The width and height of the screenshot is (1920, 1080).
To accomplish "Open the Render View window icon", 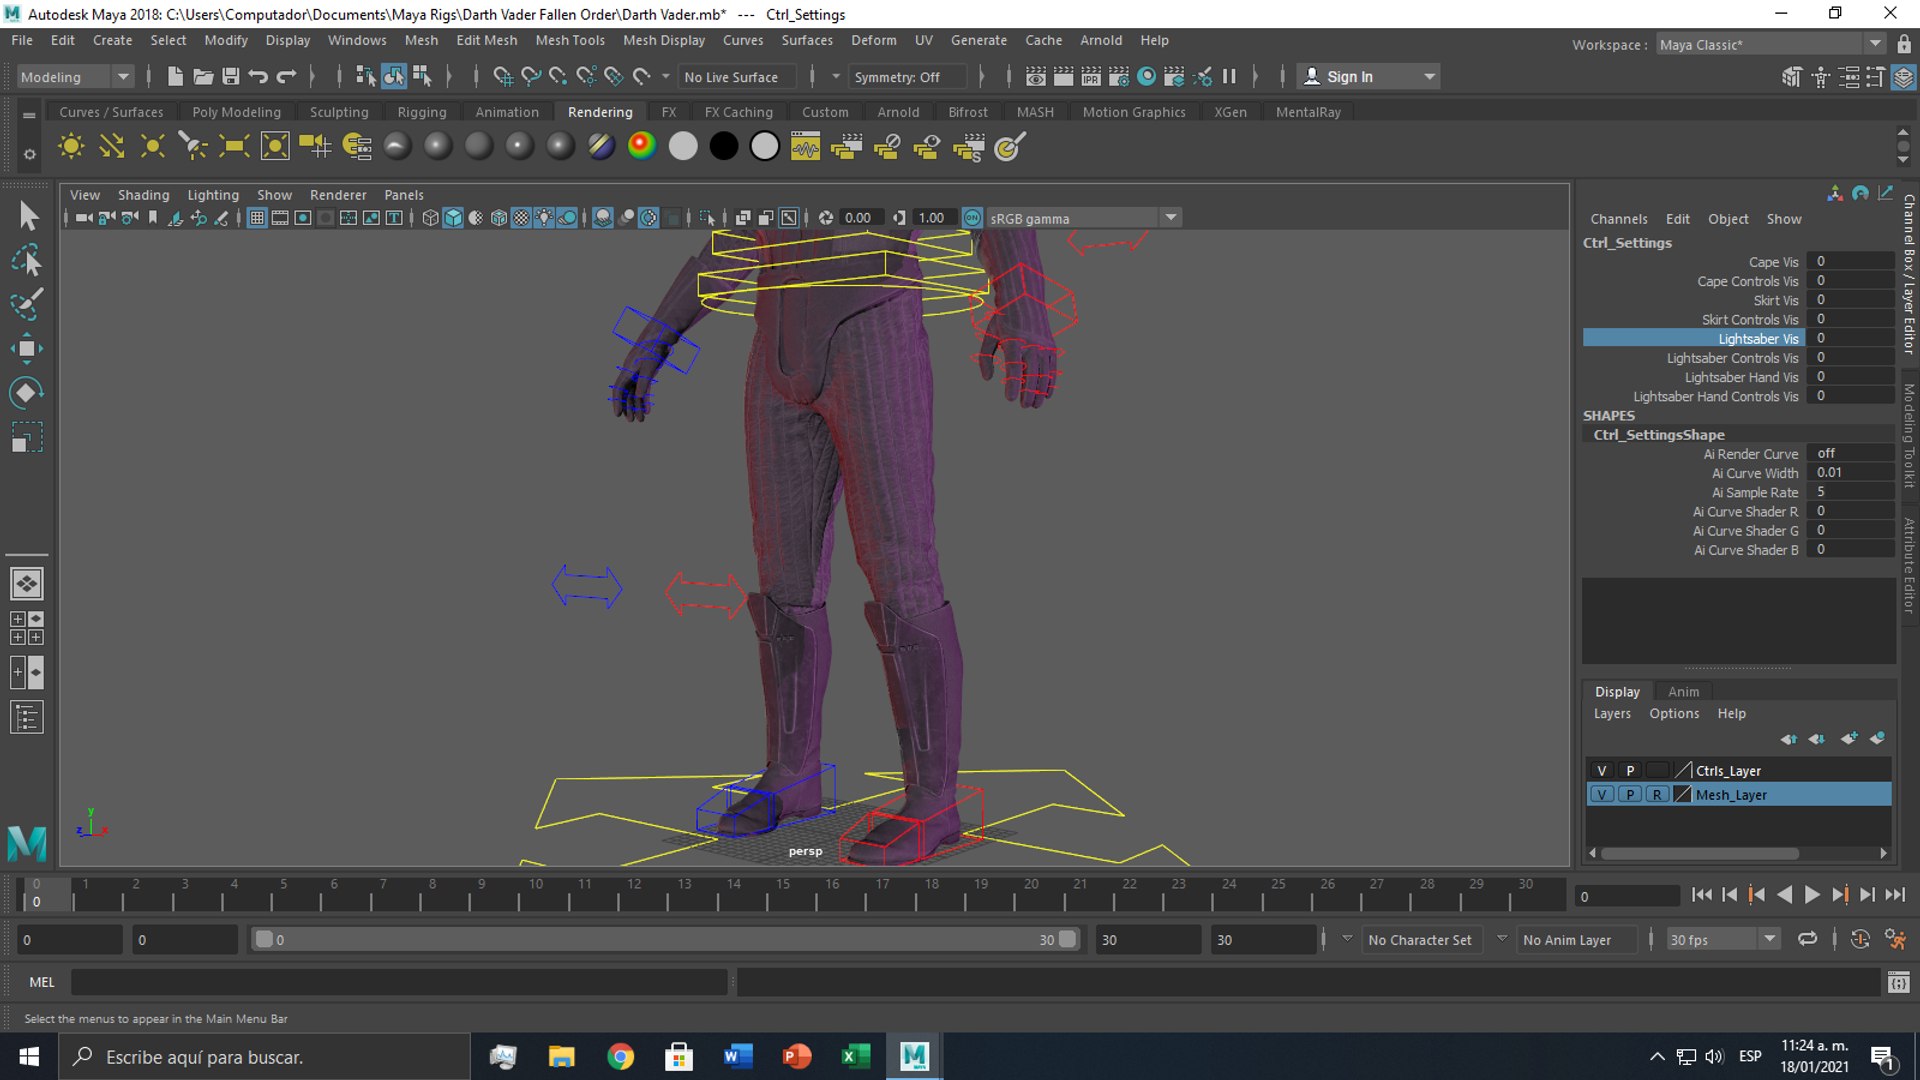I will (1036, 76).
